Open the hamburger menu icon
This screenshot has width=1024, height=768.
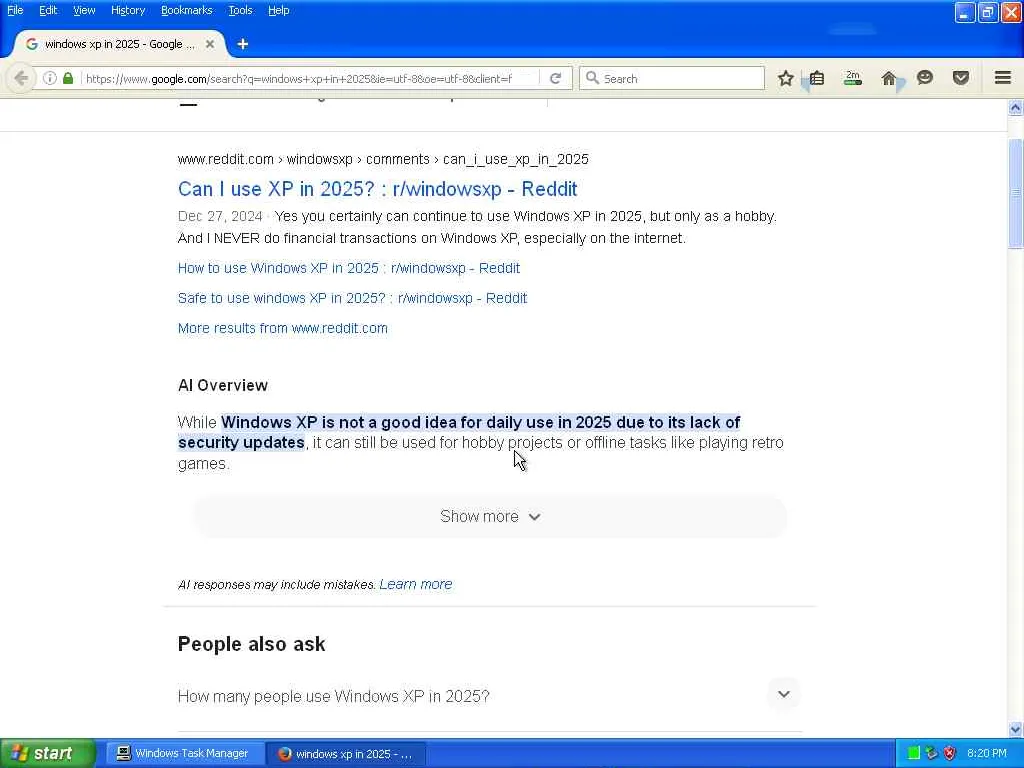(x=1003, y=78)
